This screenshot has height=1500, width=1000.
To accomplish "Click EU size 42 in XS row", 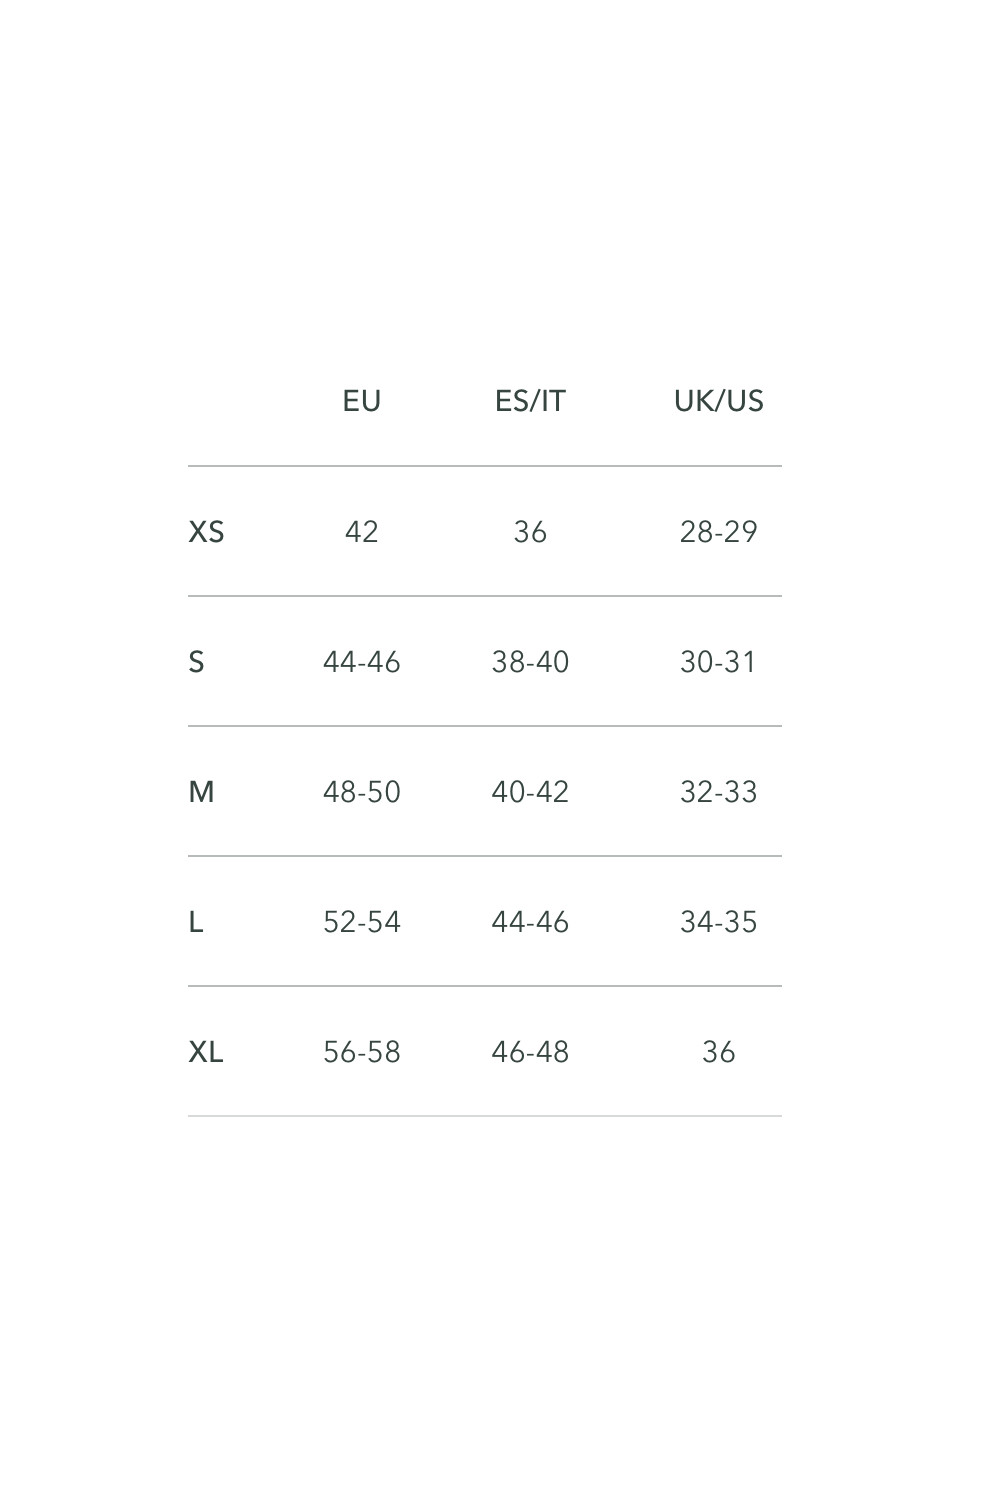I will tap(361, 531).
